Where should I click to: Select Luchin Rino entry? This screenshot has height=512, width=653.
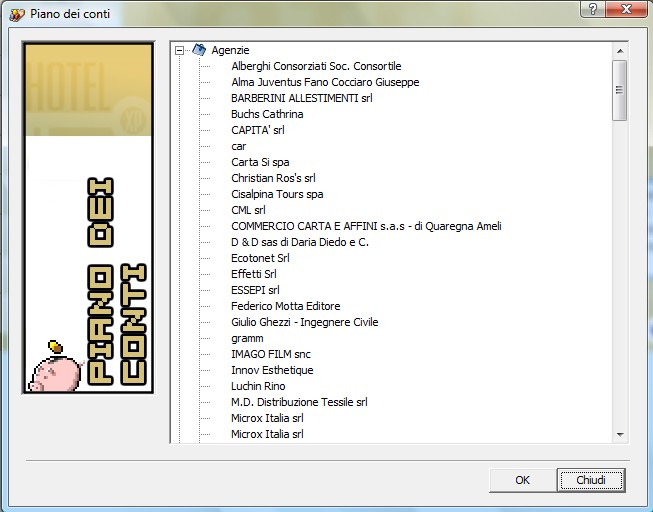[x=258, y=386]
